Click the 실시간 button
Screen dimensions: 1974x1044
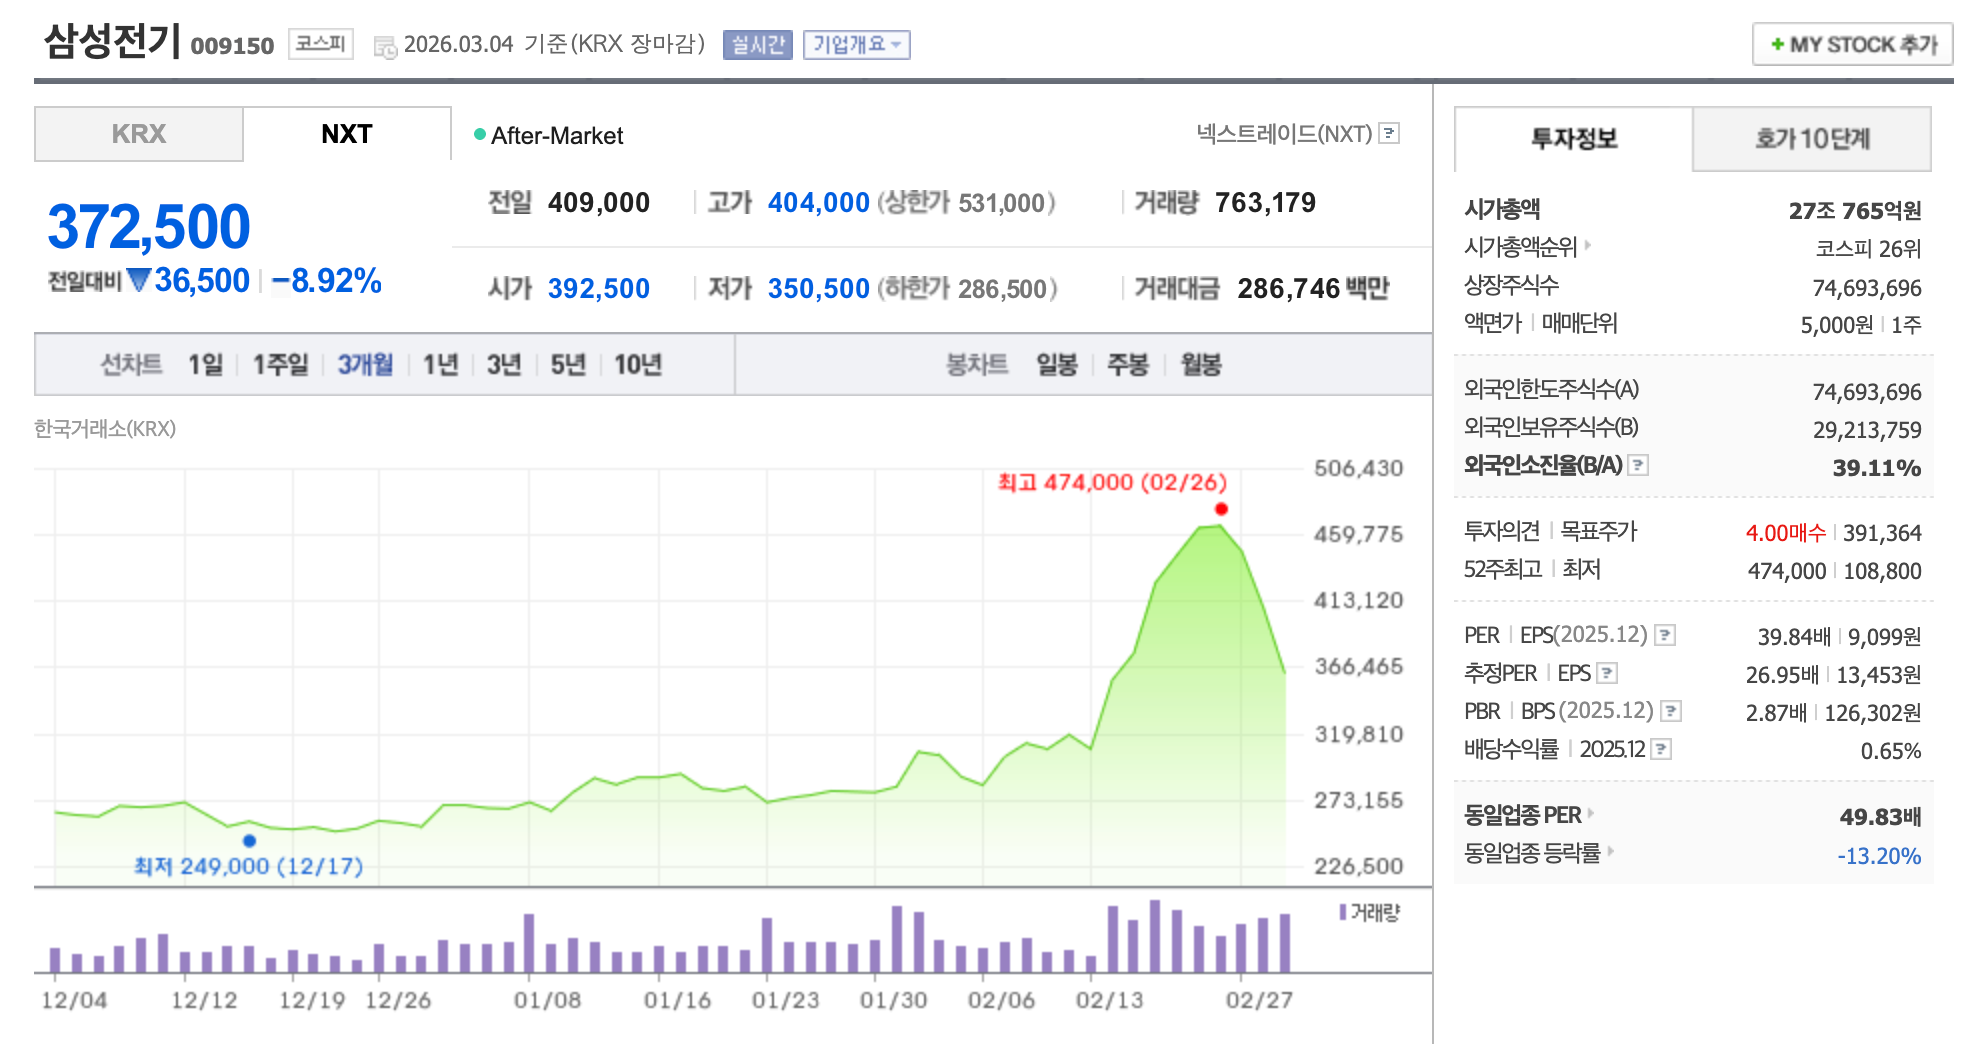point(758,45)
